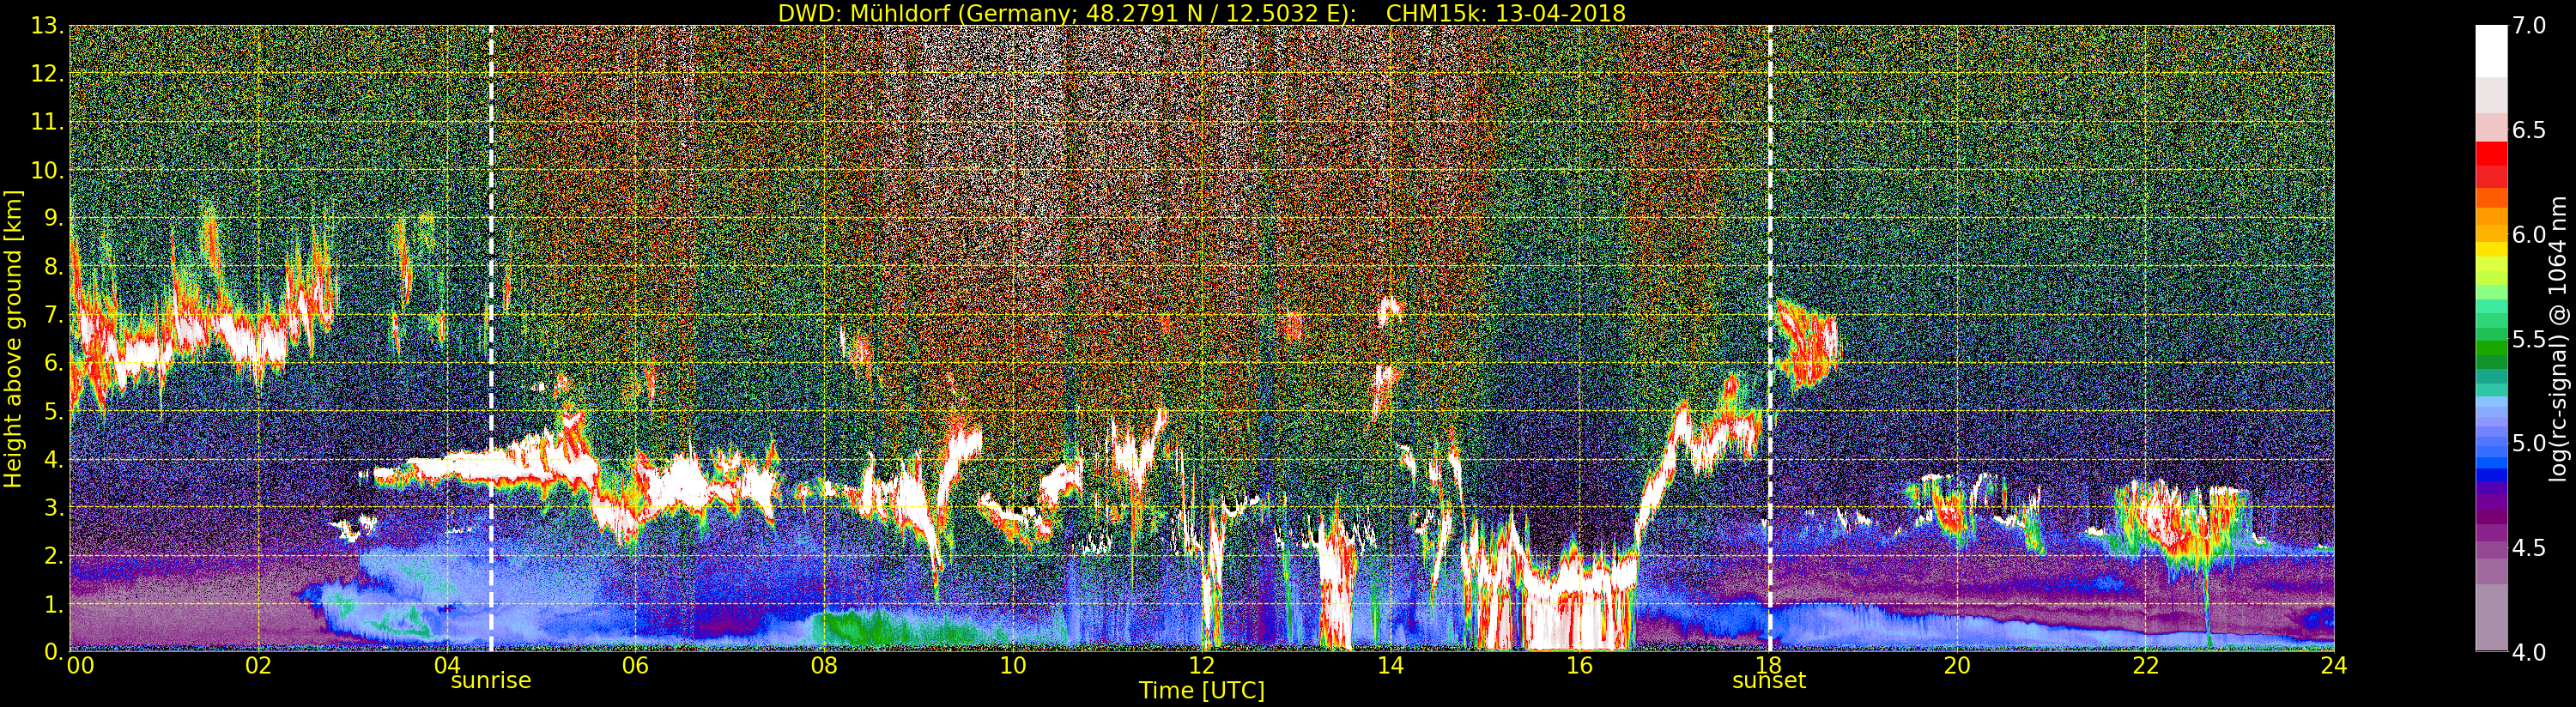Click the '10.' height axis tick label
The image size is (2576, 707).
pos(47,170)
